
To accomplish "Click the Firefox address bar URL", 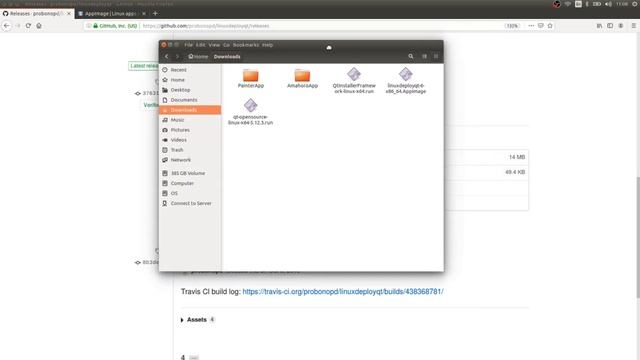I will (x=206, y=26).
